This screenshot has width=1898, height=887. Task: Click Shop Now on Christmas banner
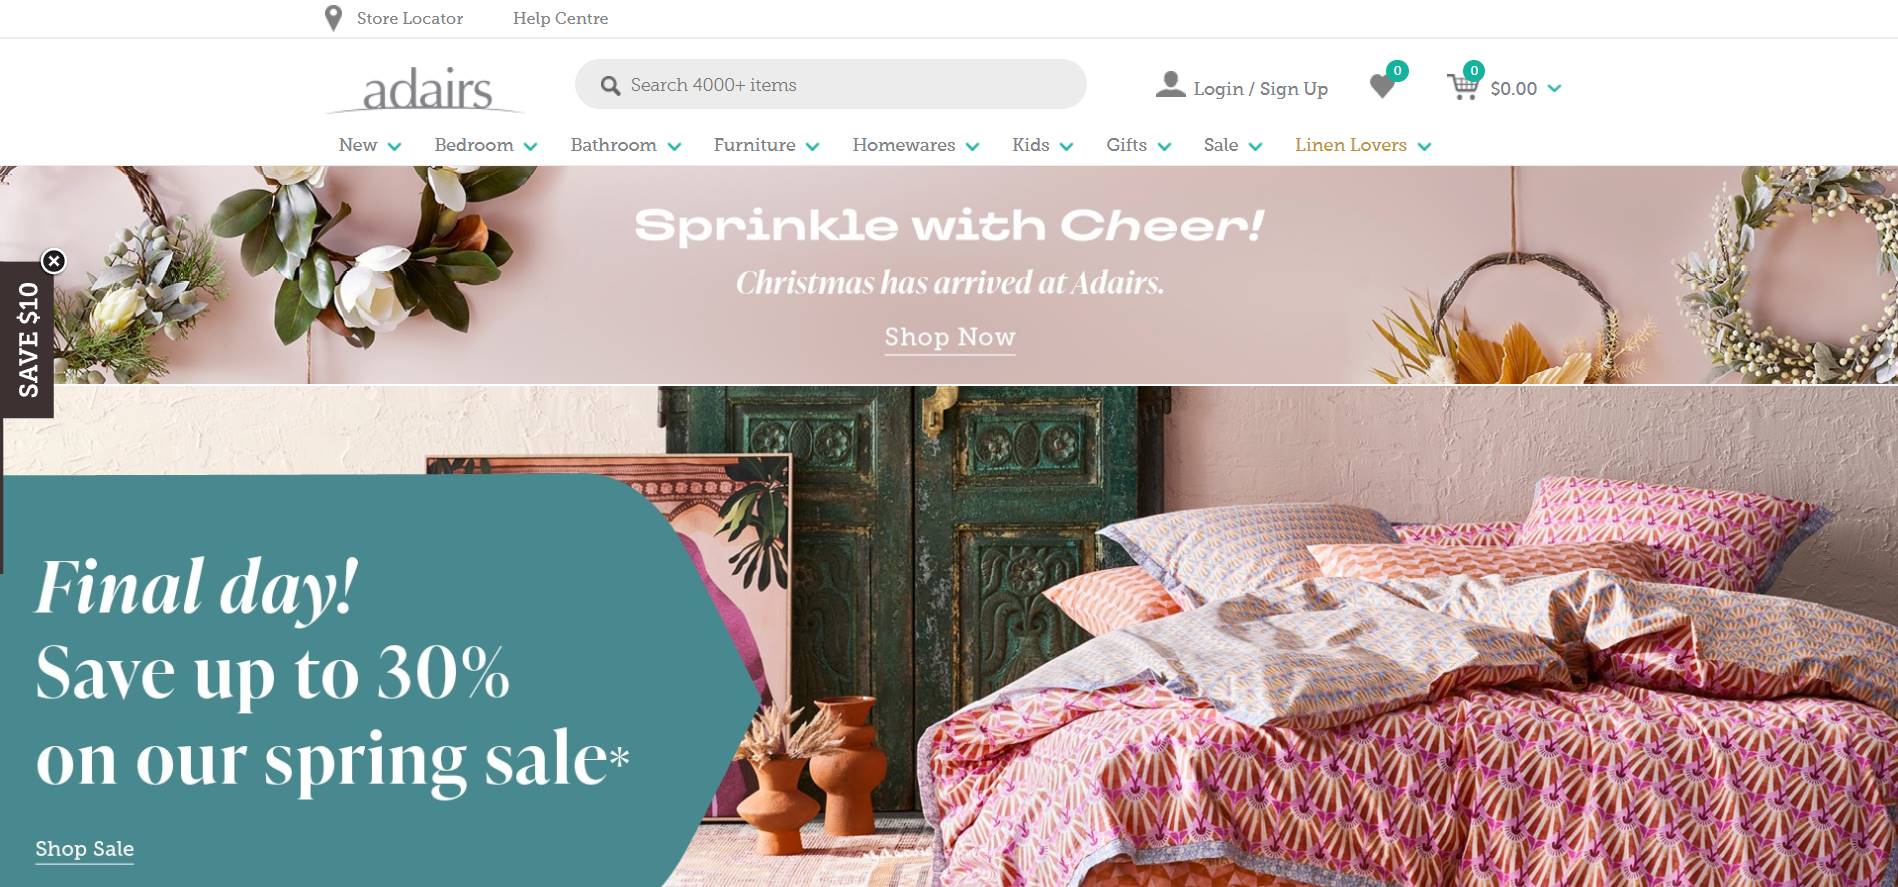pos(950,337)
